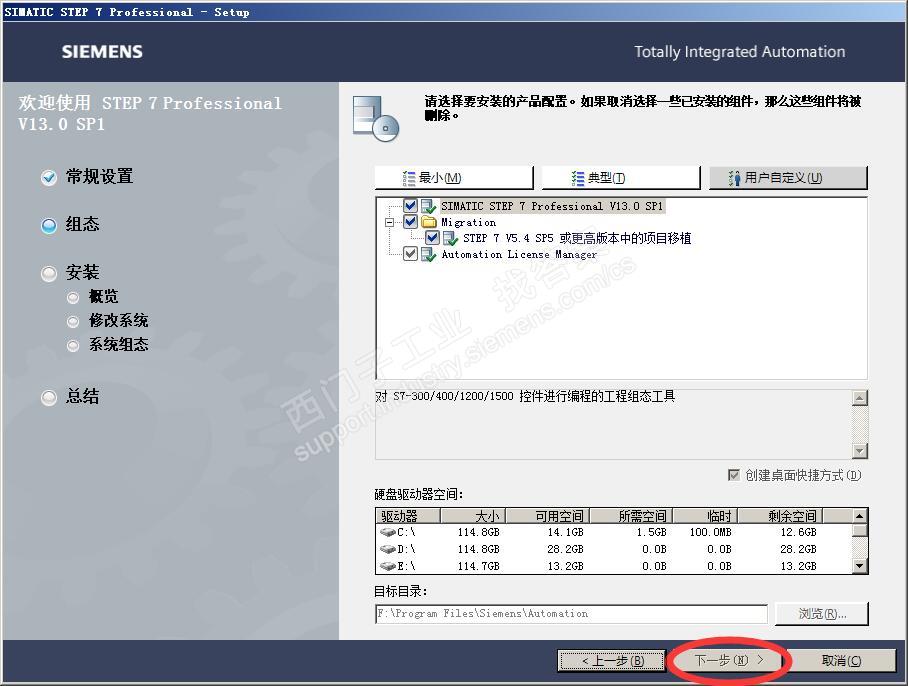Viewport: 908px width, 686px height.
Task: Select the Migration tree row label
Action: click(x=468, y=222)
